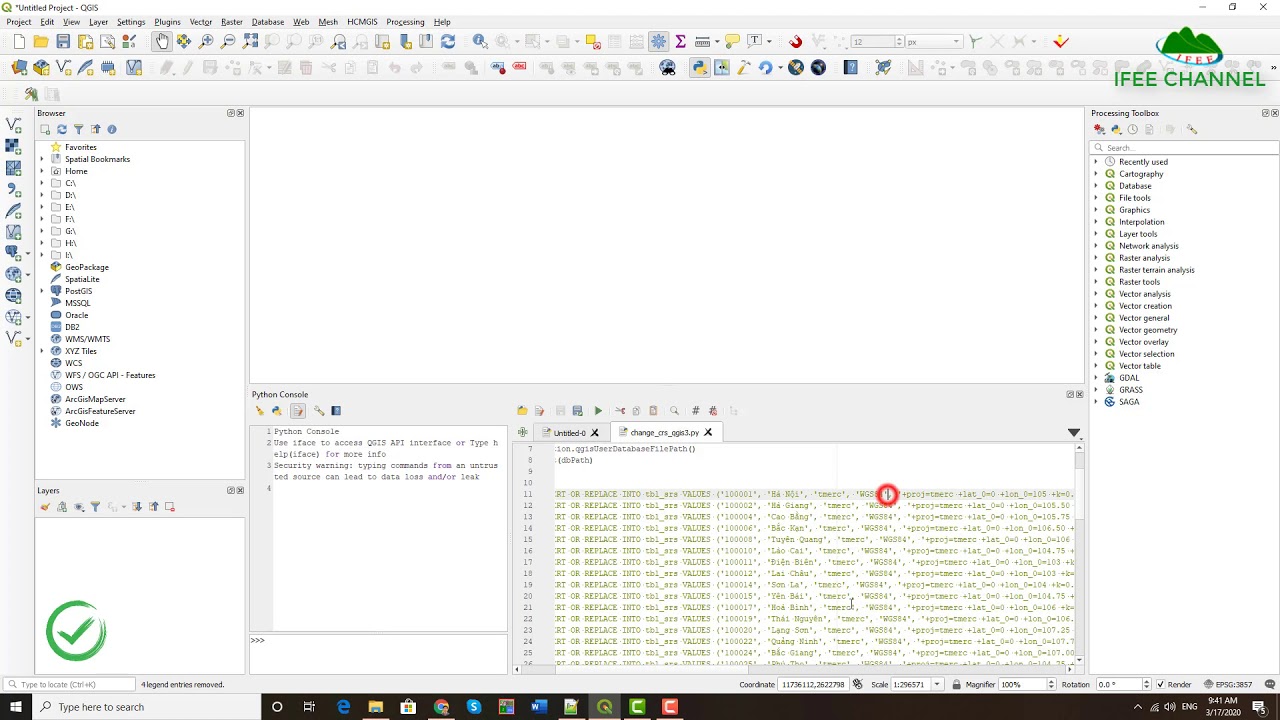Click Zoom Full extent icon
The width and height of the screenshot is (1280, 720).
(x=250, y=41)
